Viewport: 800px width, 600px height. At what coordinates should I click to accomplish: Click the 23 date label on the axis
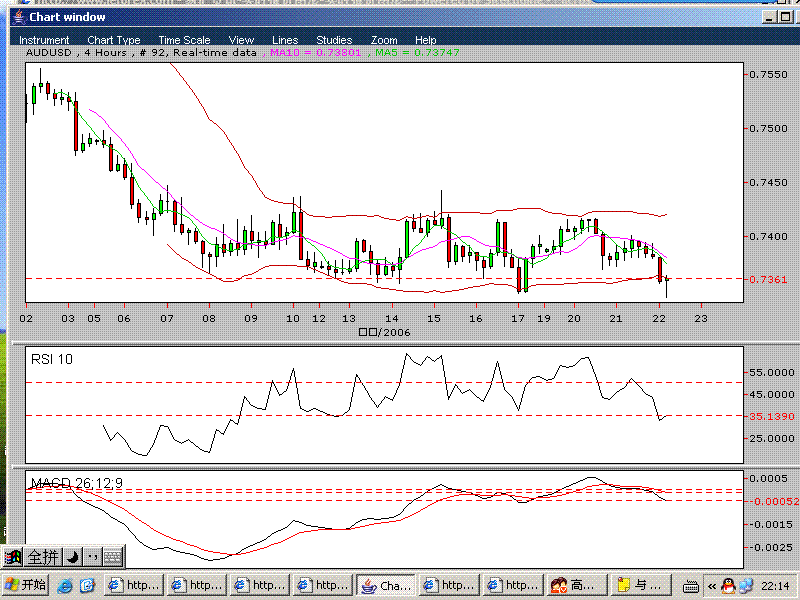(x=701, y=318)
